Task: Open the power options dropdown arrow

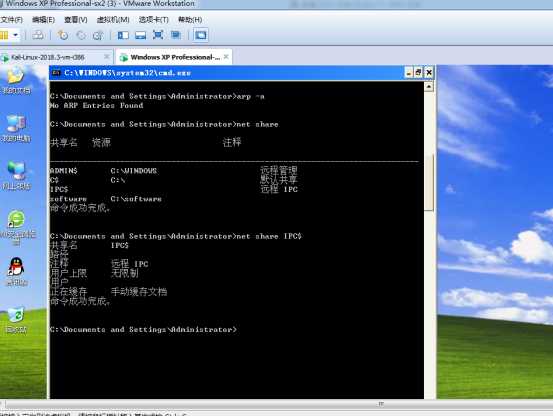Action: click(x=16, y=35)
